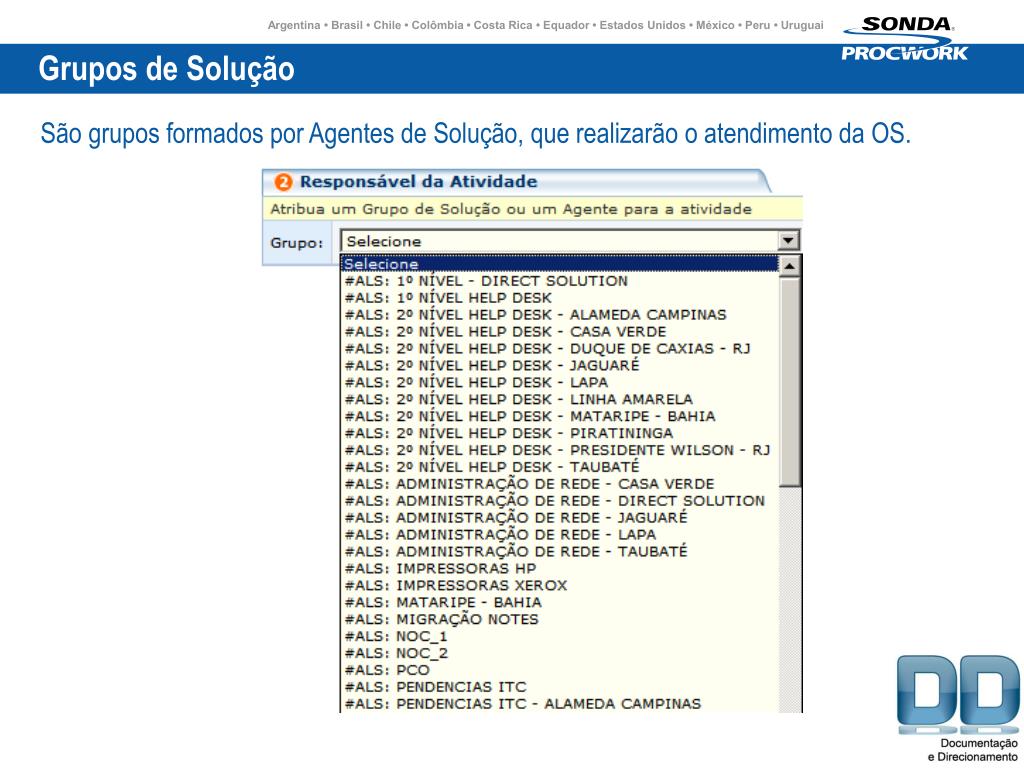Select #ALS: NOC_1
Screen dimensions: 1024x768
point(560,637)
